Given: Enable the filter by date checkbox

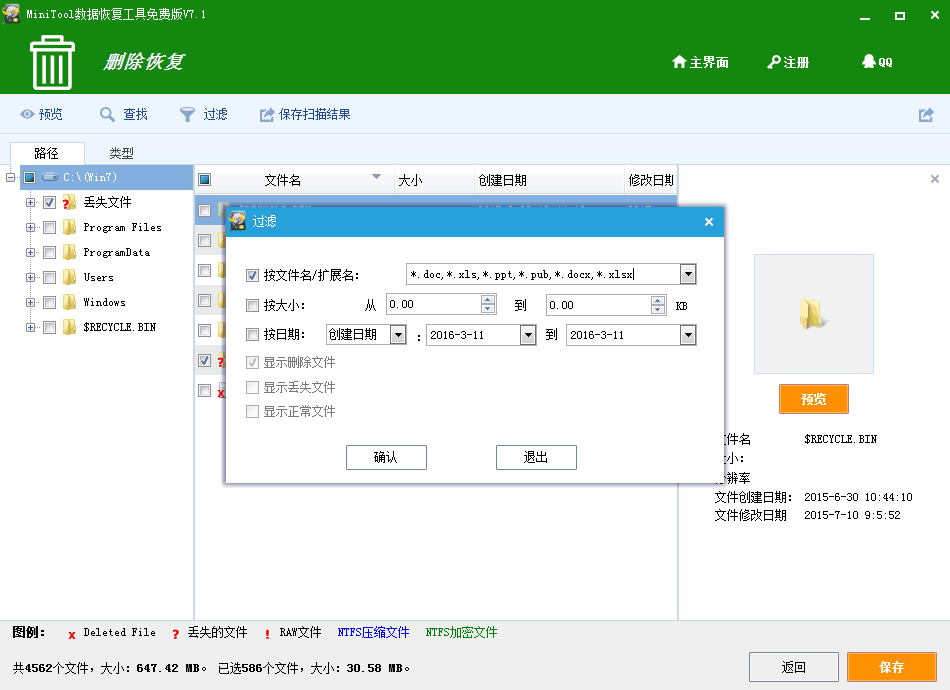Looking at the screenshot, I should [x=253, y=334].
